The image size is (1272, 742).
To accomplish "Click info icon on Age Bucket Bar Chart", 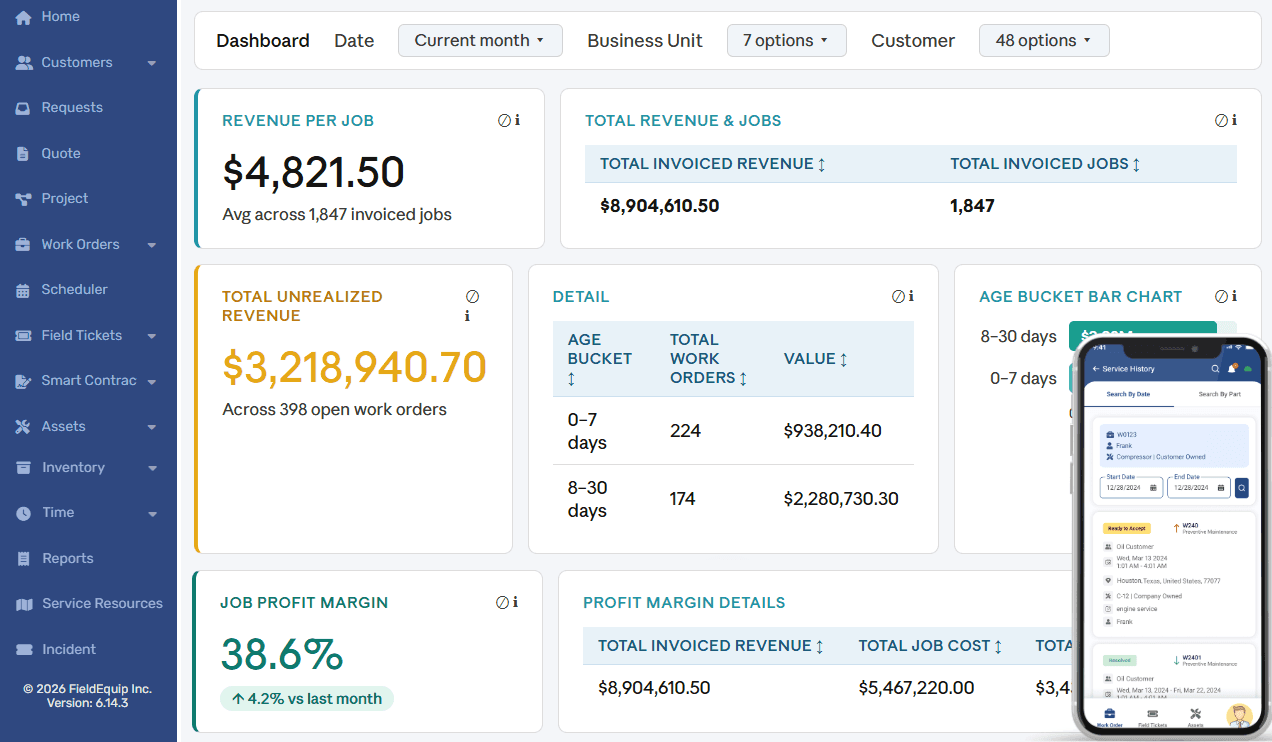I will coord(1234,296).
